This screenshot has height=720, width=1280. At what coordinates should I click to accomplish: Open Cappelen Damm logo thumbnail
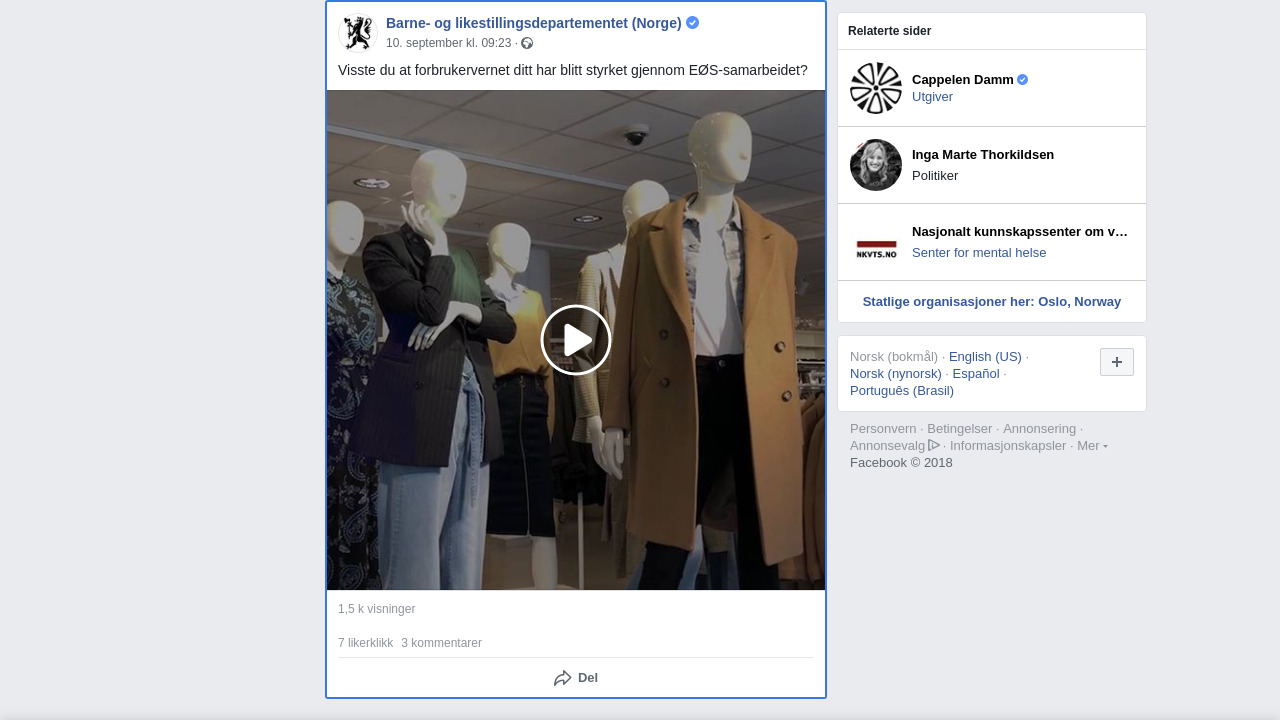click(x=876, y=88)
